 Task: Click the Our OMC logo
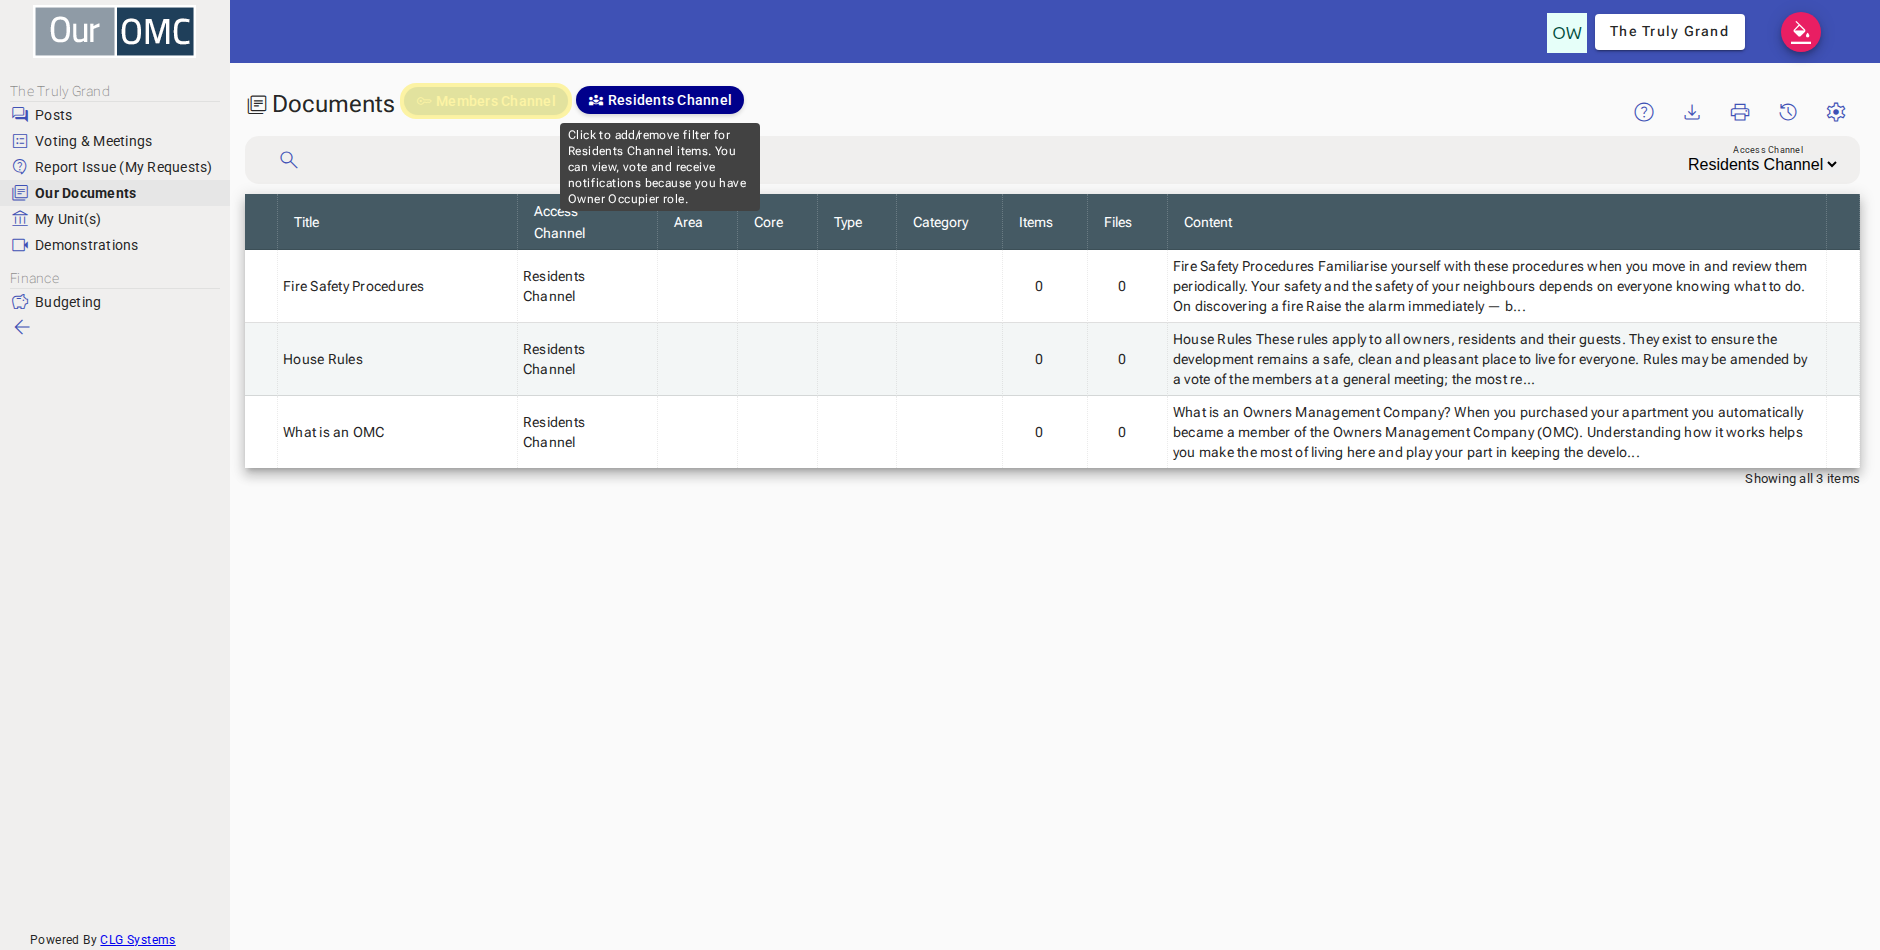(115, 31)
